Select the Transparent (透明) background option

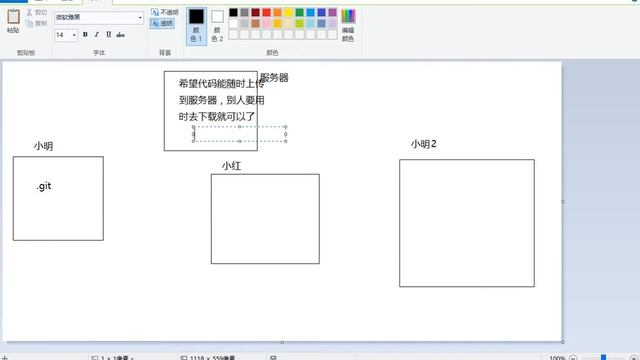click(162, 24)
